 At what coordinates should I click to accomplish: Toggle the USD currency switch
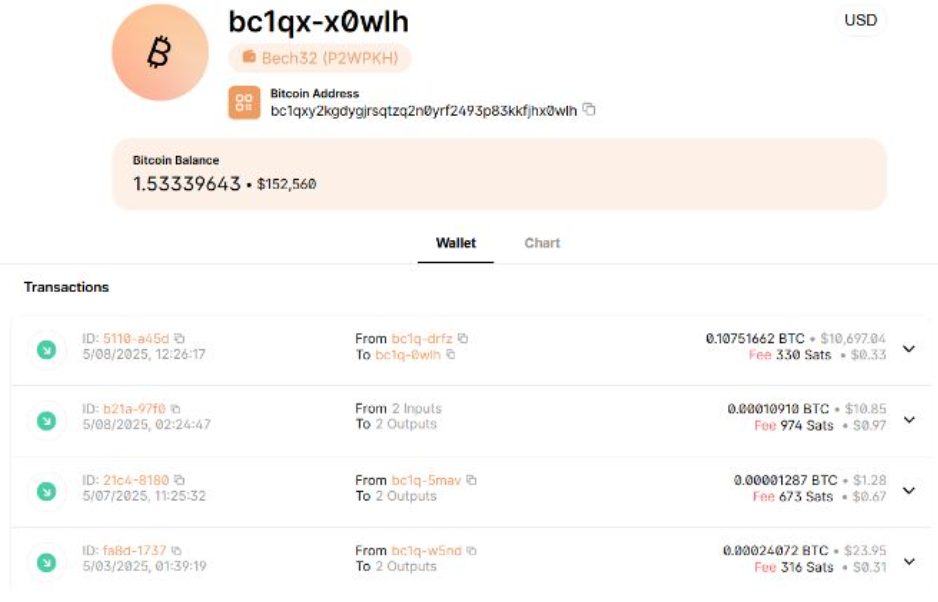[860, 21]
